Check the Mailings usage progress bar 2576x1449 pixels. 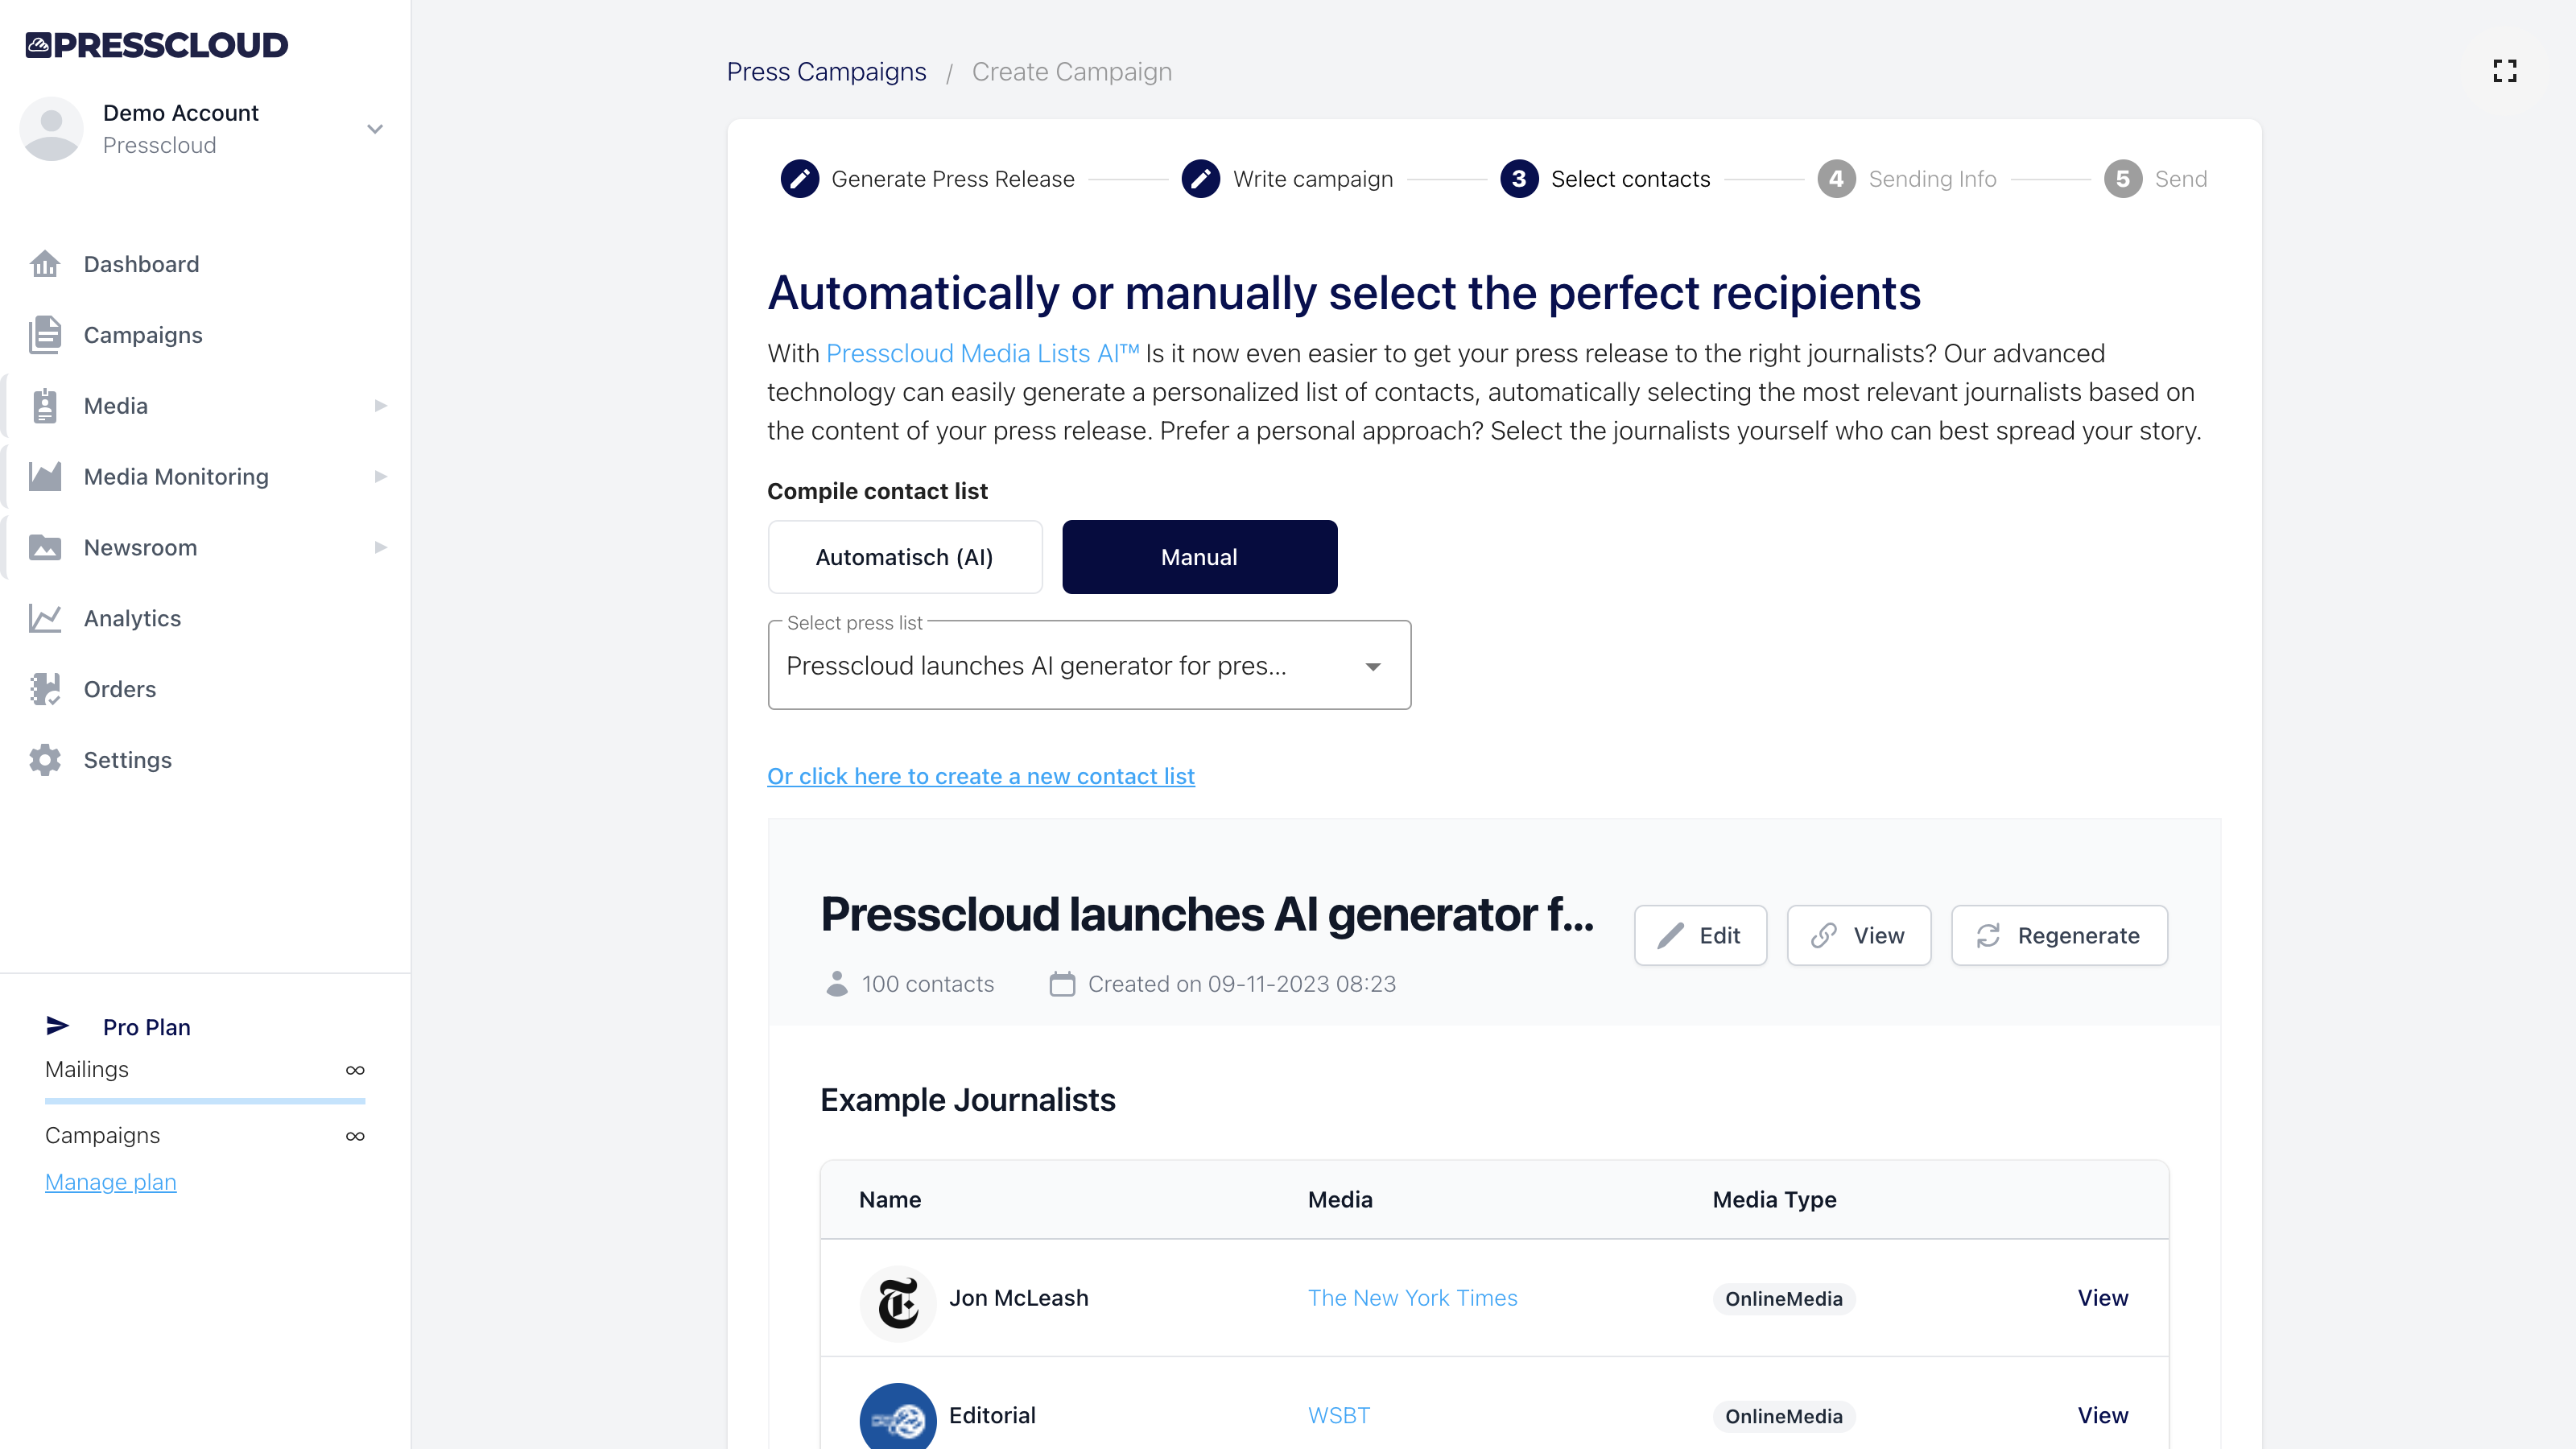coord(205,1101)
